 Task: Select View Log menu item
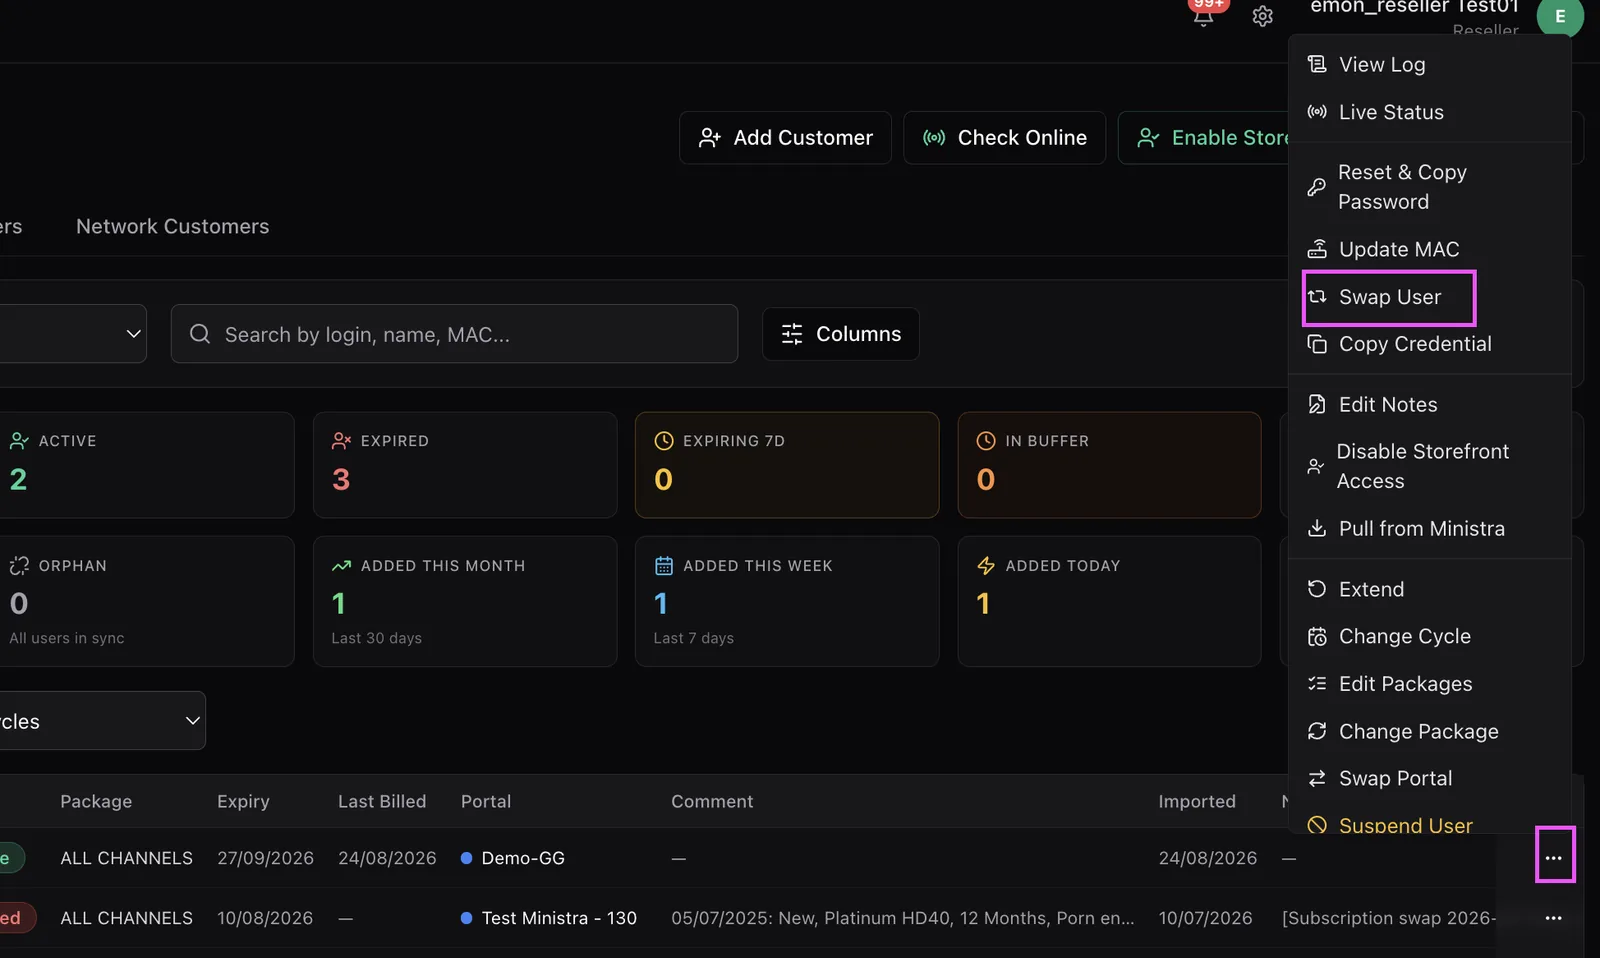pyautogui.click(x=1430, y=65)
